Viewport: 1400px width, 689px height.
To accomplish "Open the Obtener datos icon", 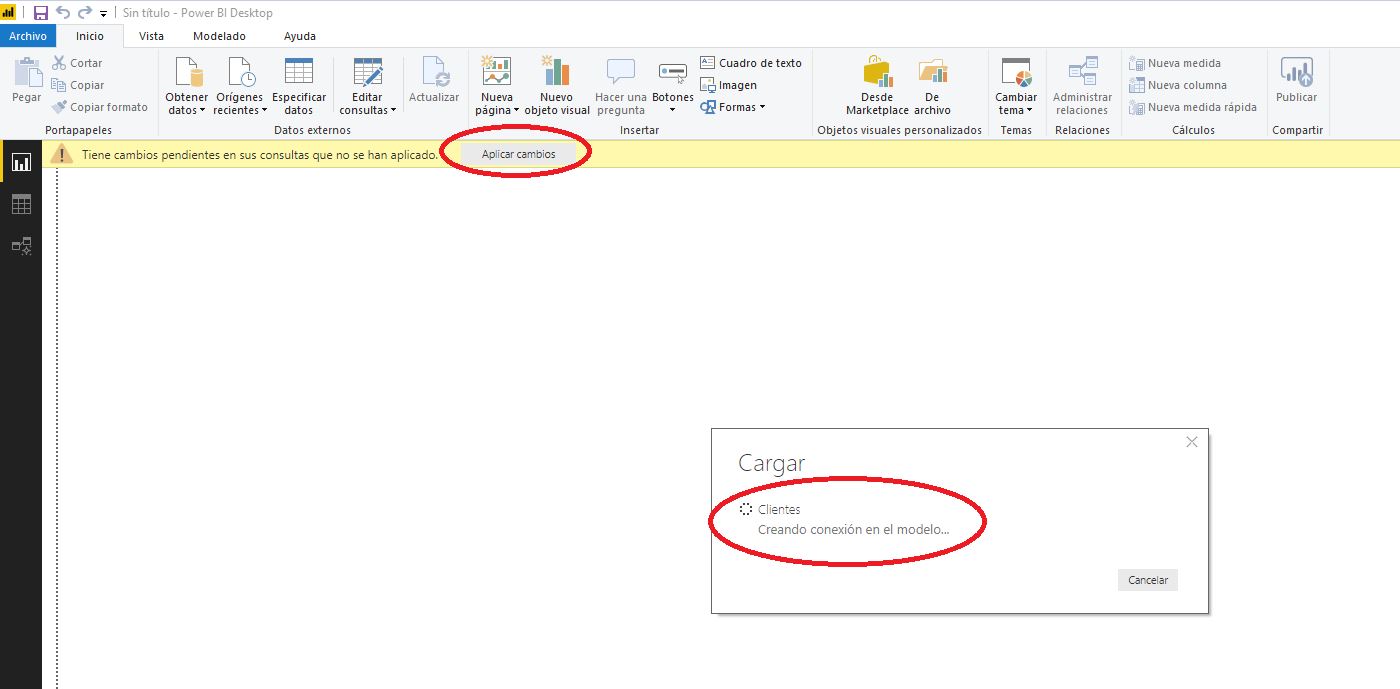I will pyautogui.click(x=187, y=73).
